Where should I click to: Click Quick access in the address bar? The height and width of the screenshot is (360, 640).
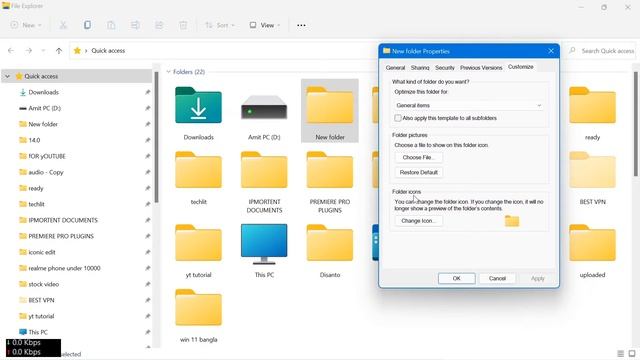click(x=108, y=51)
